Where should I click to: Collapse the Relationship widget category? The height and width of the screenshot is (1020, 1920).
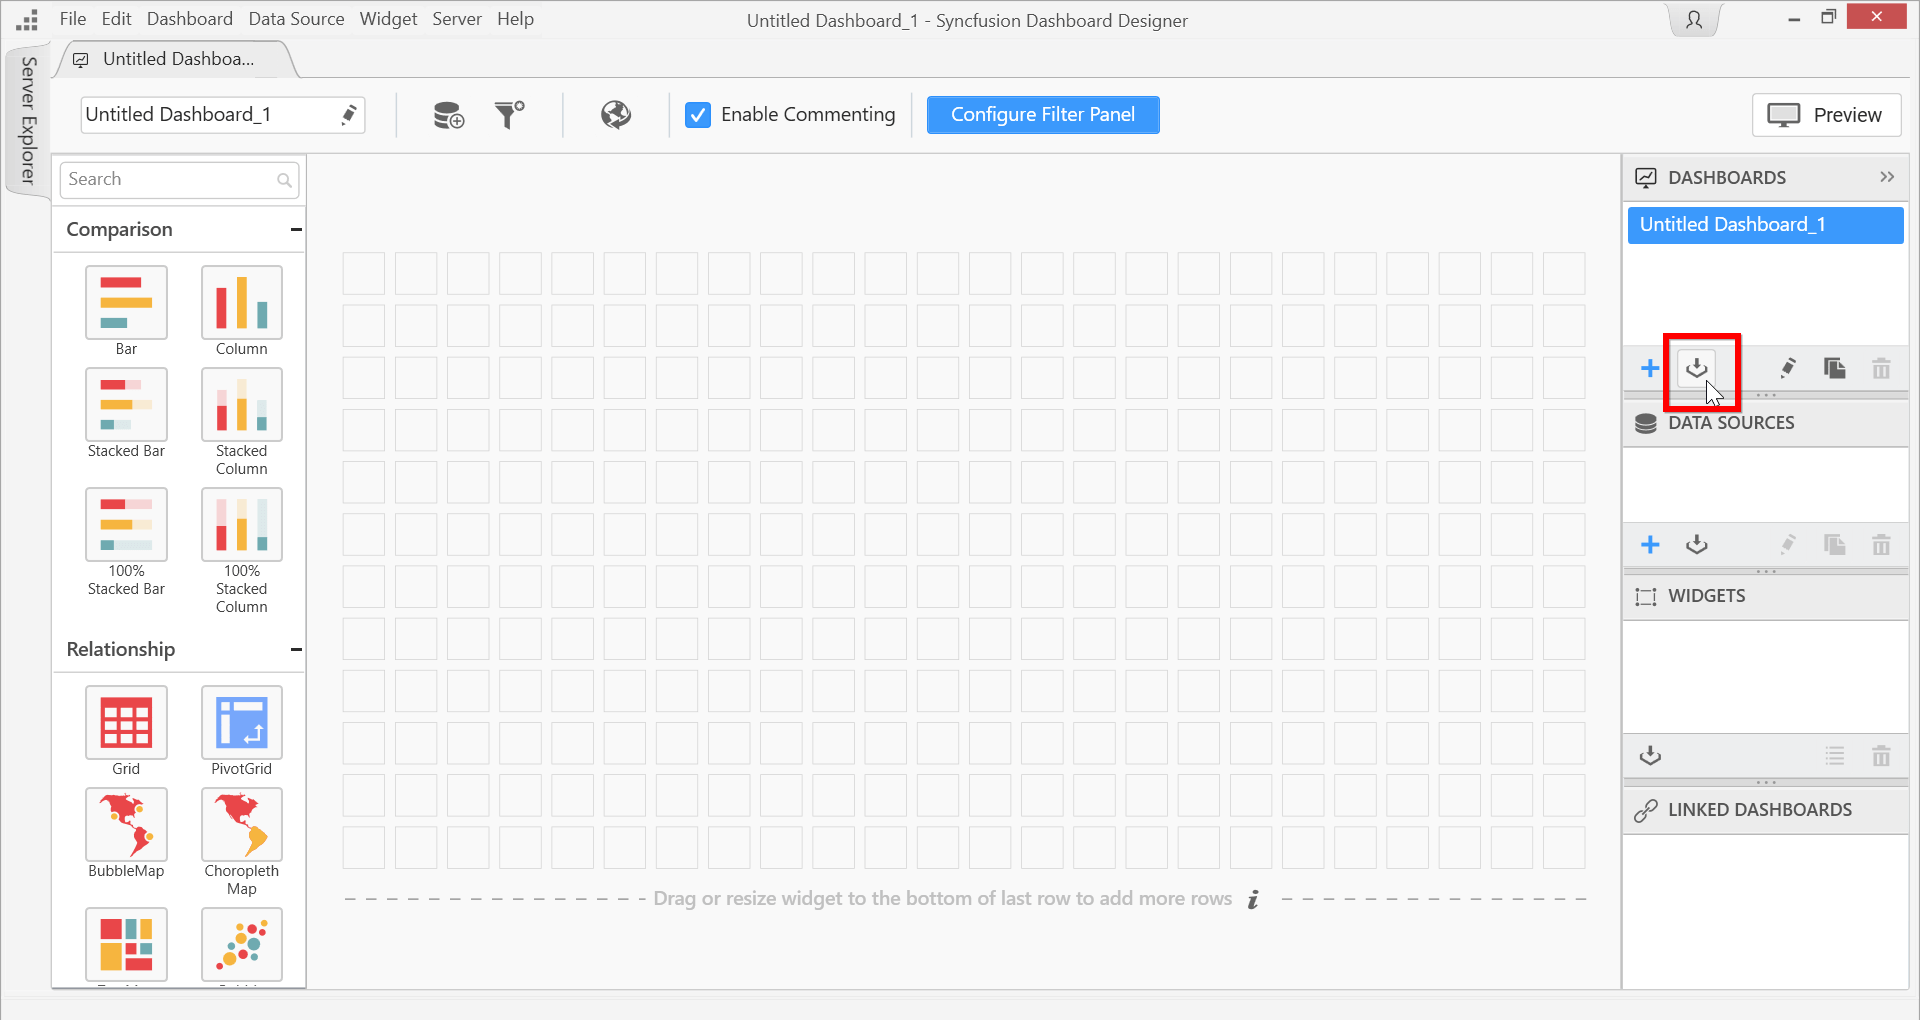tap(296, 650)
